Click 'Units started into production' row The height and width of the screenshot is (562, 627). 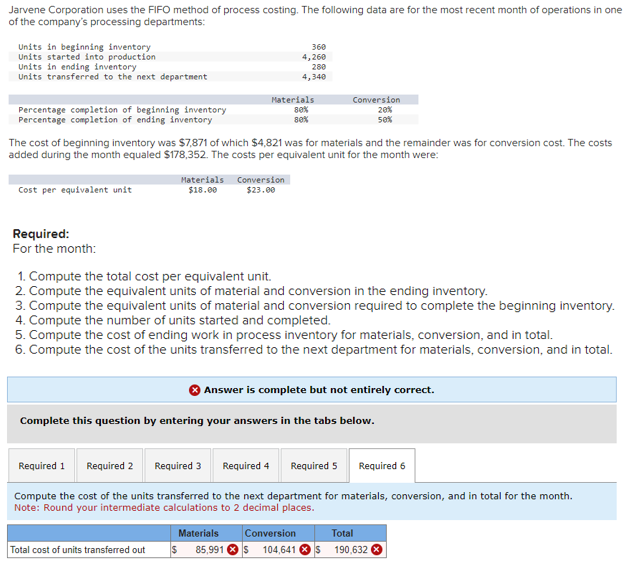click(172, 57)
